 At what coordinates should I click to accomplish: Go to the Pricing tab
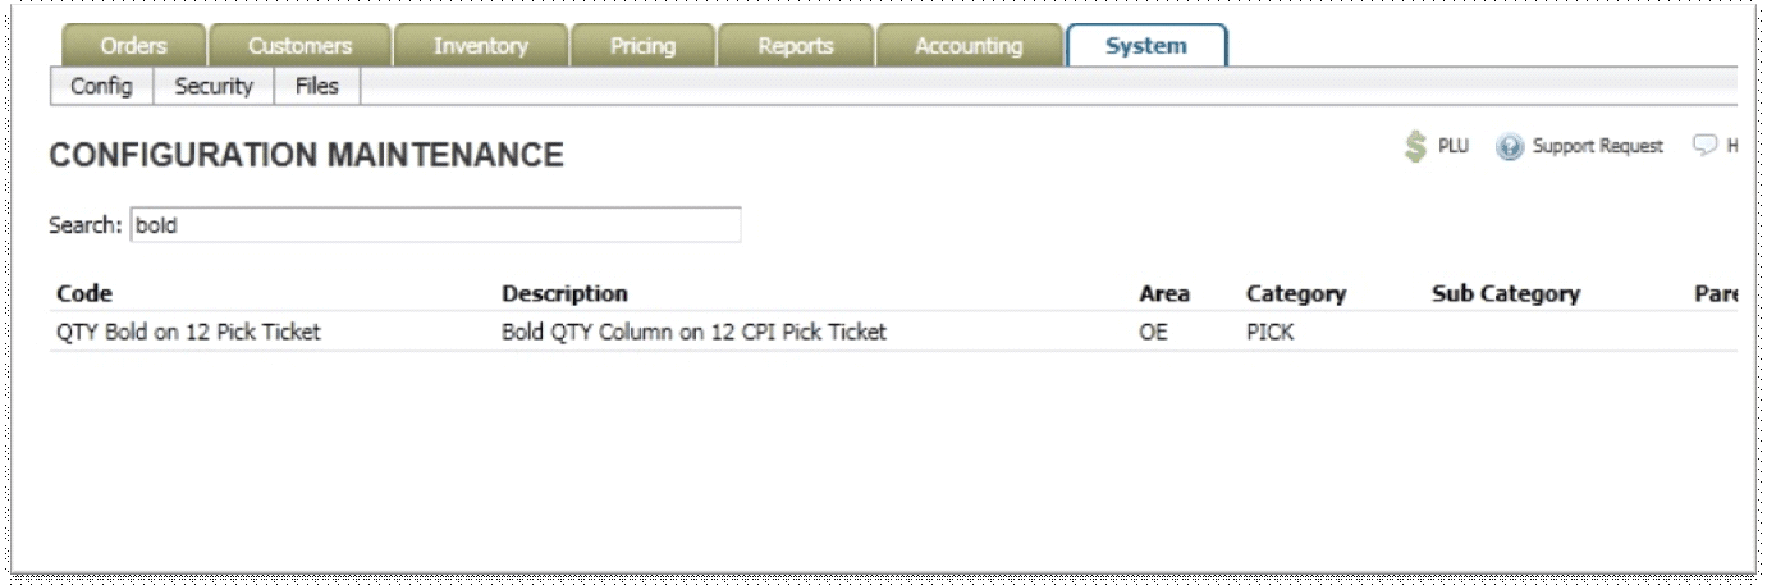[643, 46]
